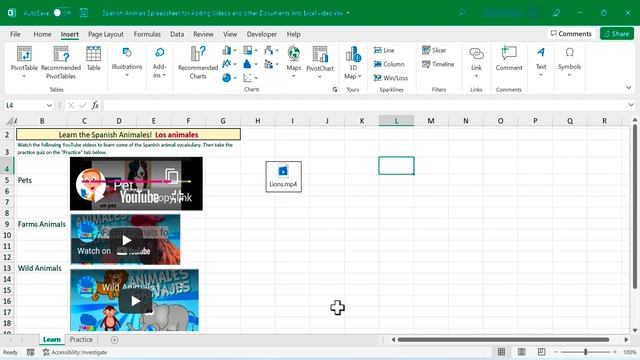Insert a Link
The height and width of the screenshot is (360, 640).
pyautogui.click(x=476, y=61)
